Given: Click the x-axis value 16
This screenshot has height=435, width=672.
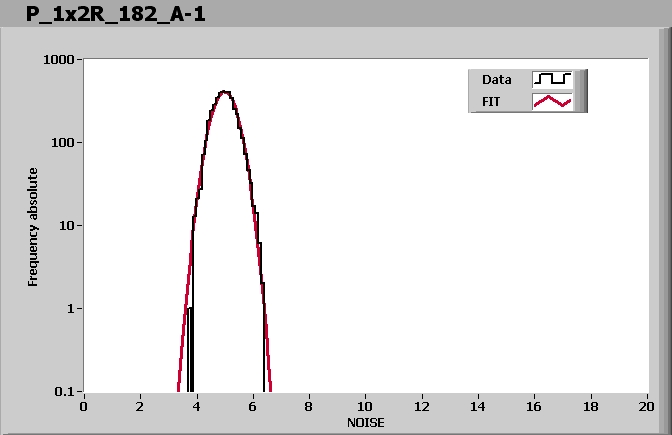Looking at the screenshot, I should 534,407.
